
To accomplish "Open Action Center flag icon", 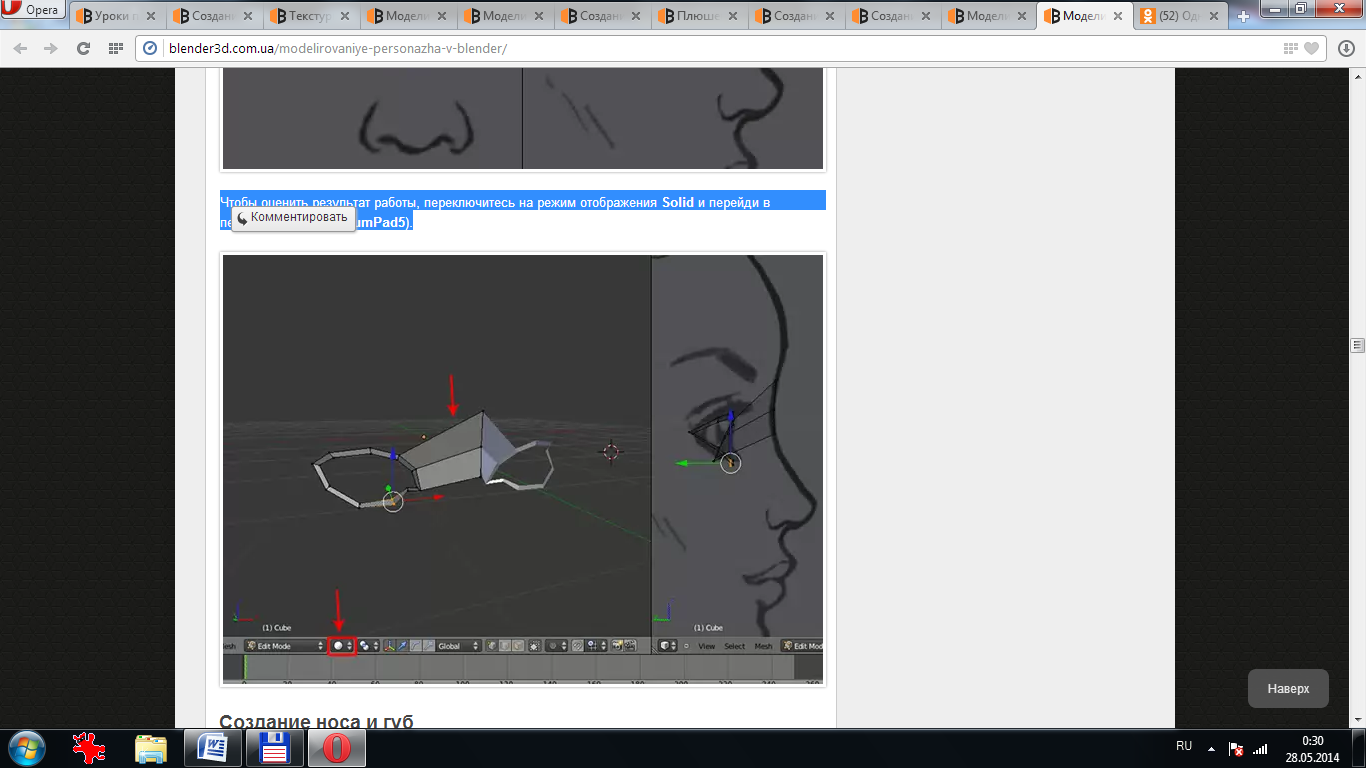I will click(1236, 748).
